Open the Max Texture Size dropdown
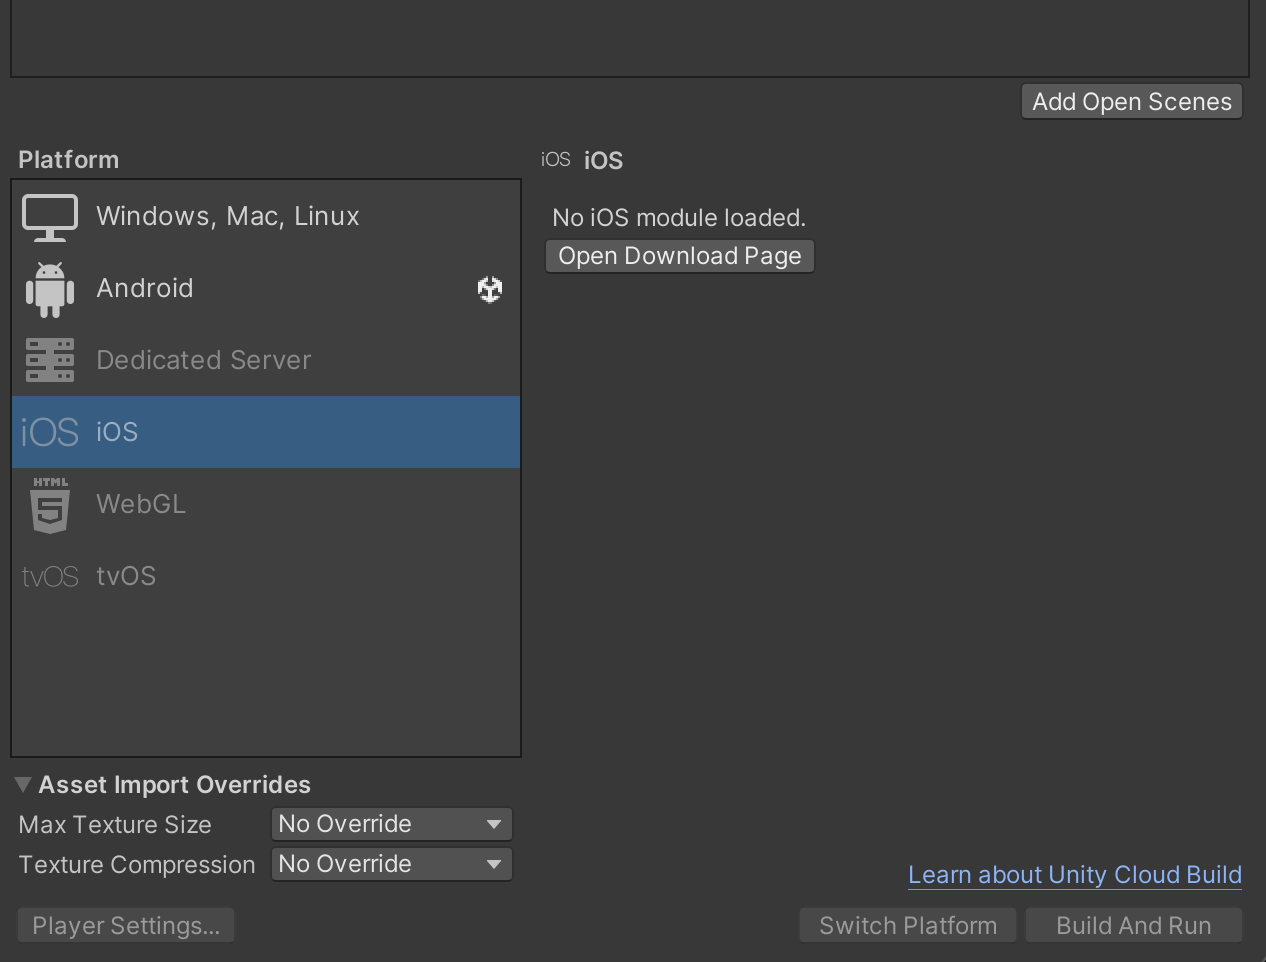 coord(391,824)
